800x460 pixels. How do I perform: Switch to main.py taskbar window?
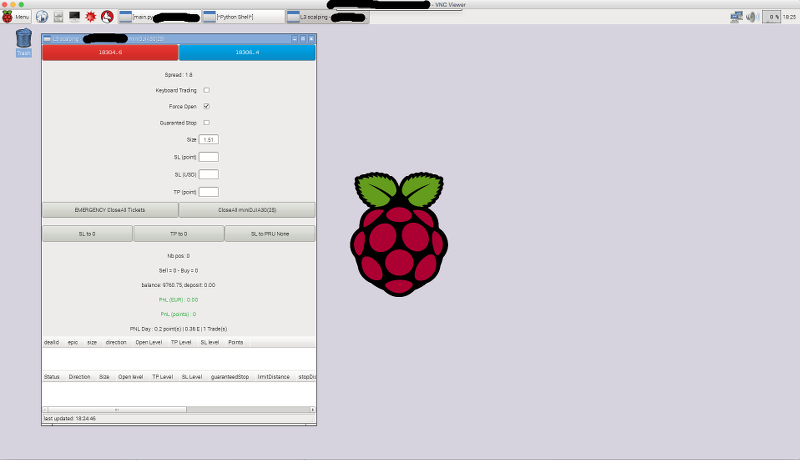click(158, 17)
